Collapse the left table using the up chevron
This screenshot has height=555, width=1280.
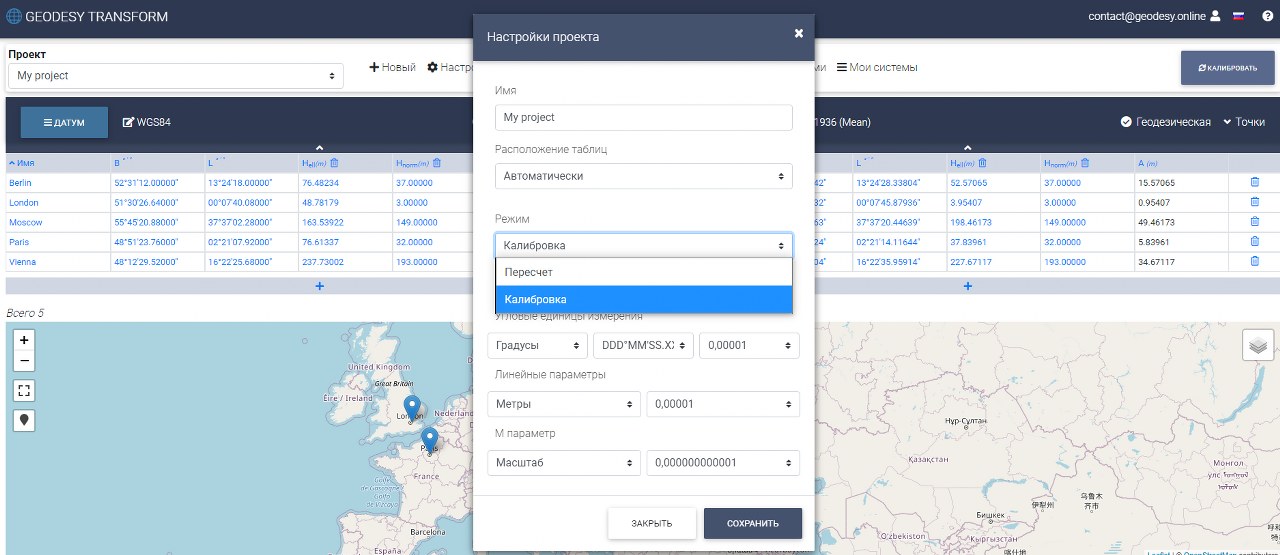[x=319, y=148]
